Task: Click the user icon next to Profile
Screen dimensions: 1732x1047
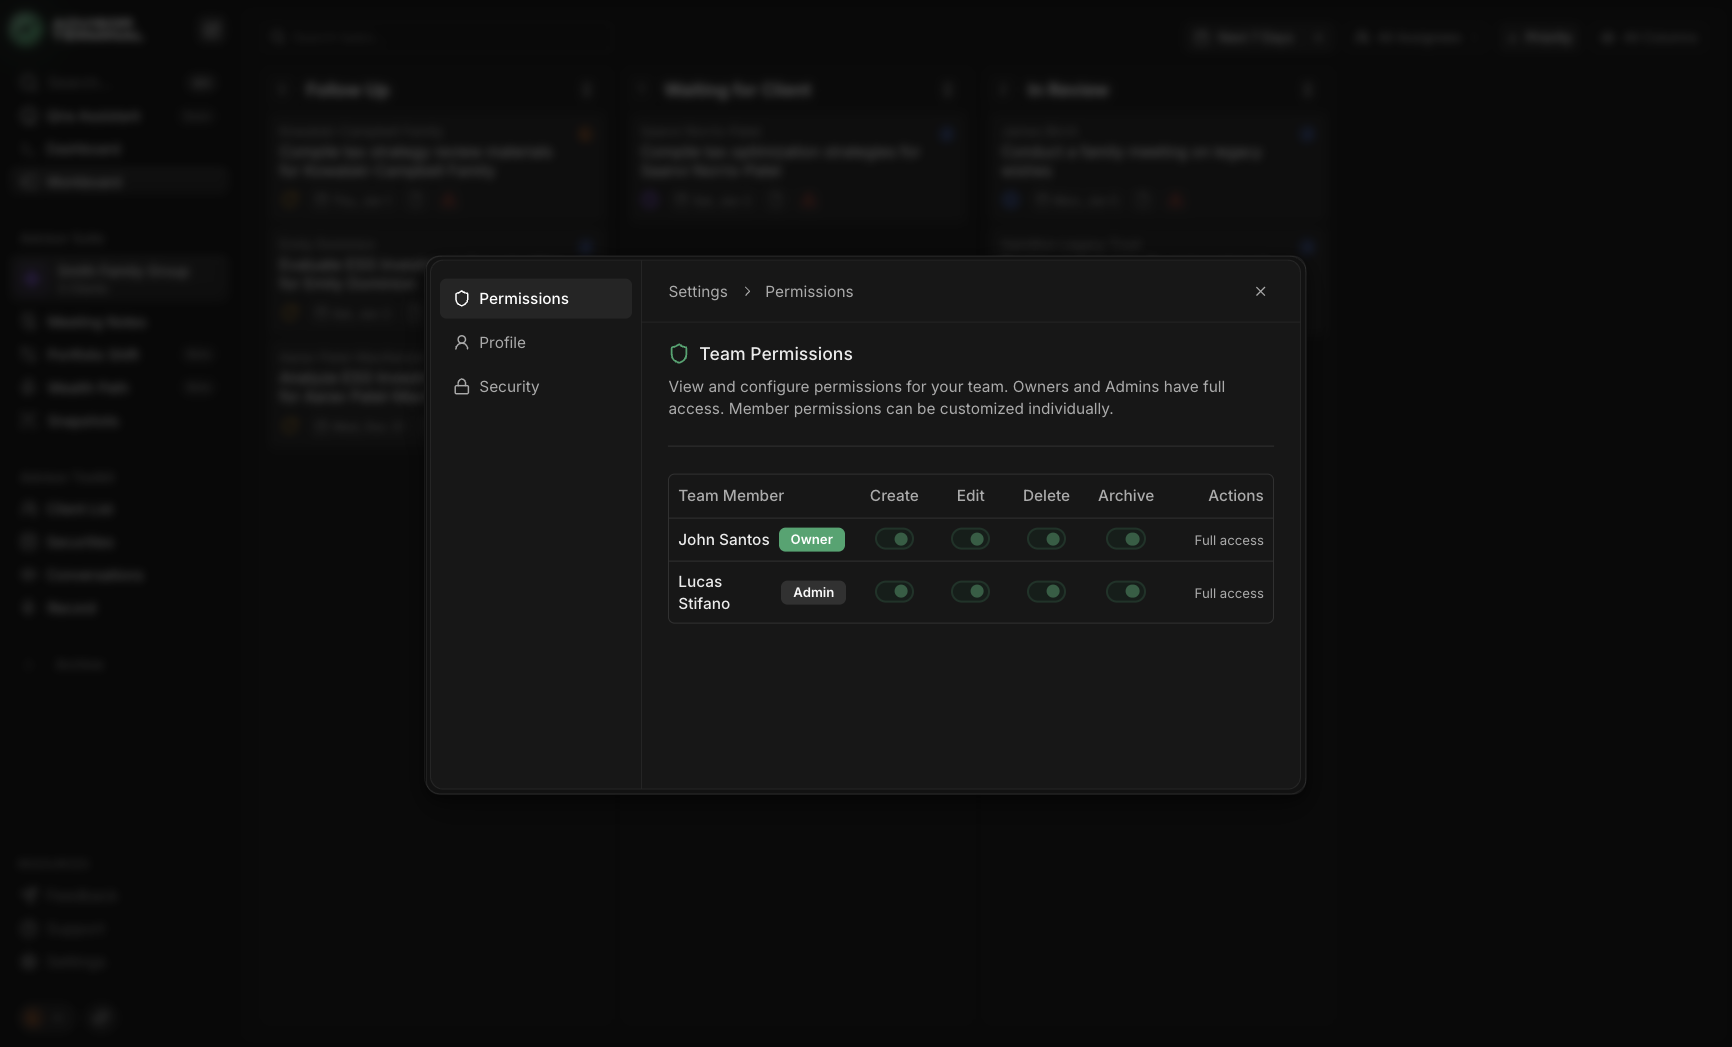Action: (x=461, y=343)
